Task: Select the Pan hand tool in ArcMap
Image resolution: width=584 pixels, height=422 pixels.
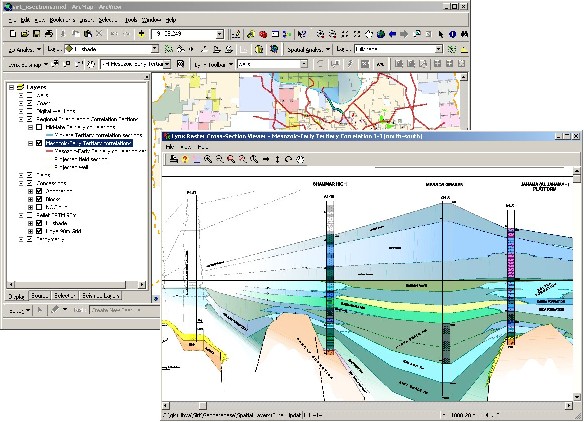Action: (x=369, y=34)
